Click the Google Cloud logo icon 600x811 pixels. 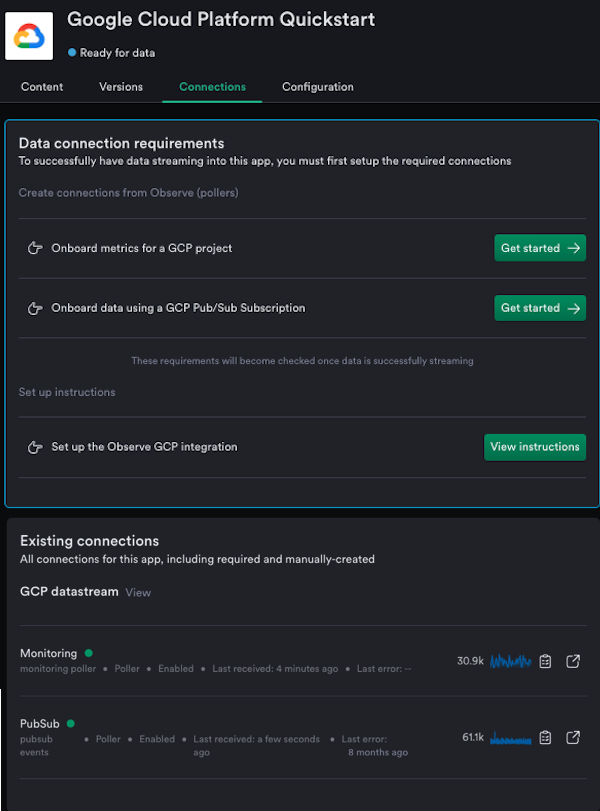29,36
